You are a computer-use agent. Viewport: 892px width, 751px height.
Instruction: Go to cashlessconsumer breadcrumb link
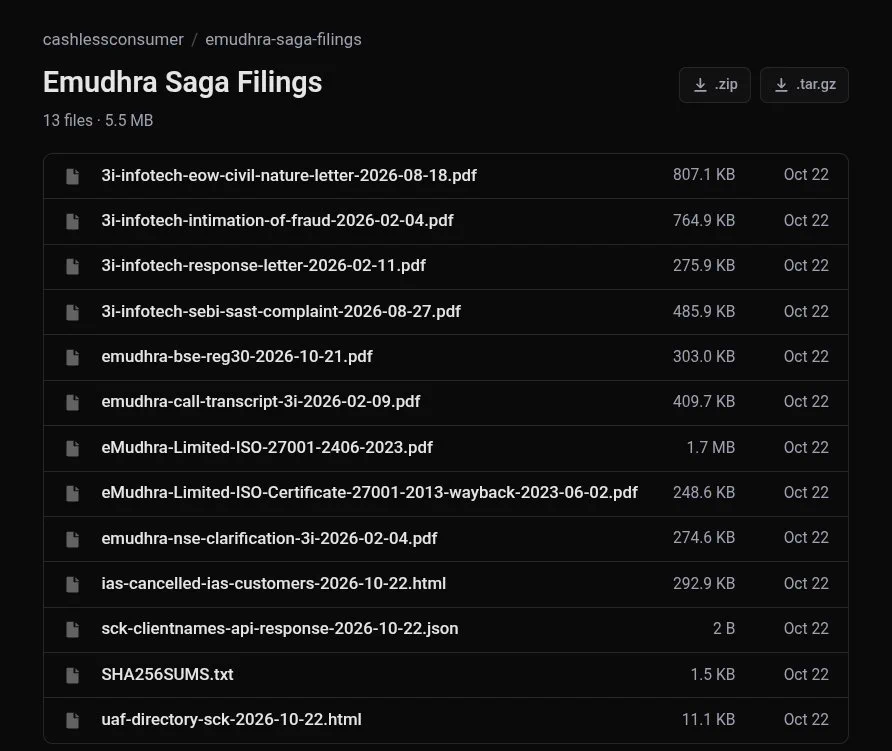[113, 39]
